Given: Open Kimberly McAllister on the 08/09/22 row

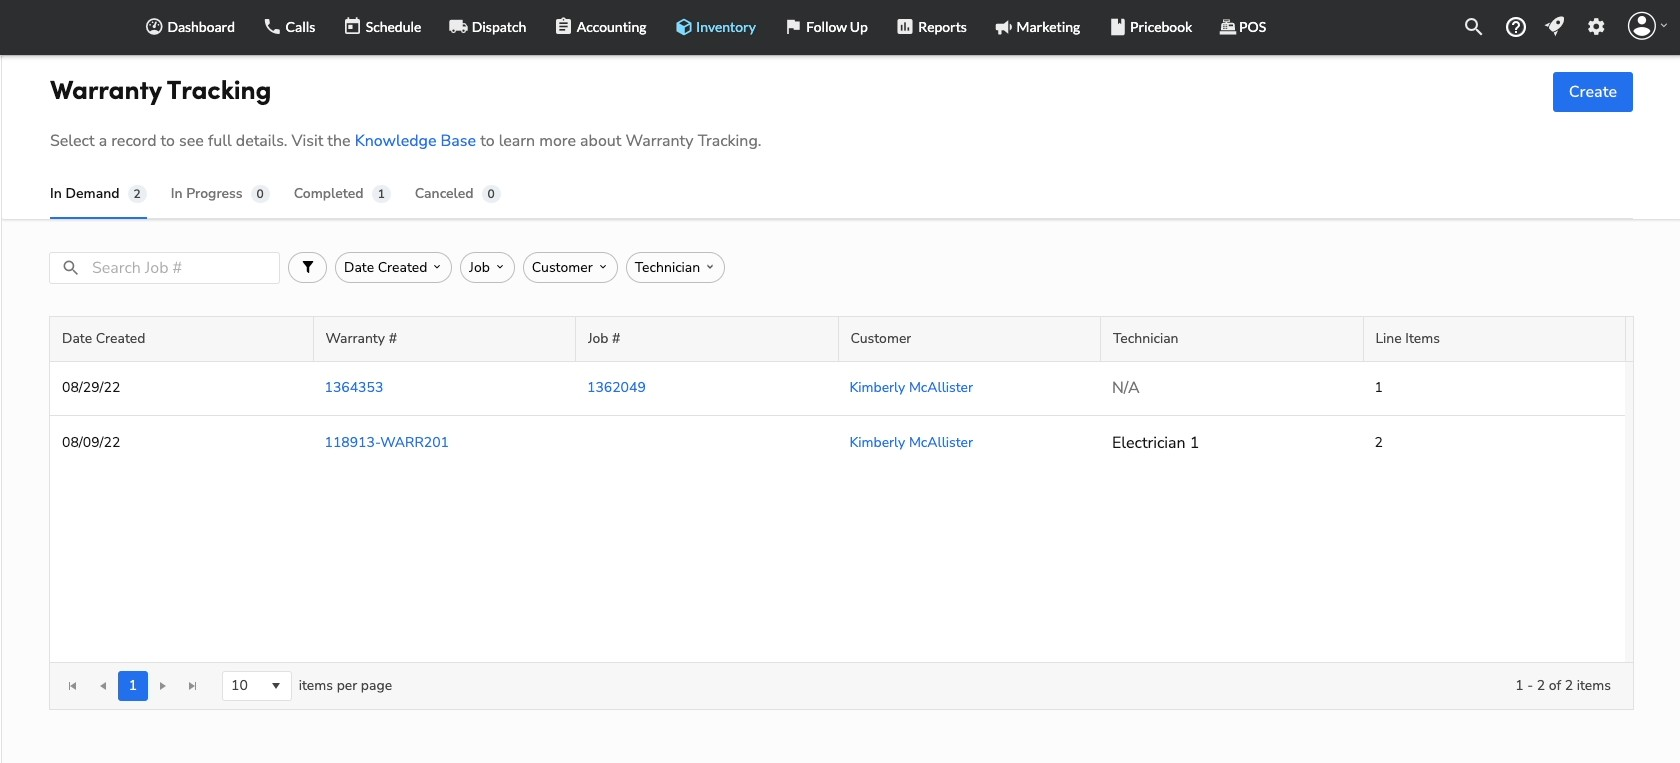Looking at the screenshot, I should [911, 442].
